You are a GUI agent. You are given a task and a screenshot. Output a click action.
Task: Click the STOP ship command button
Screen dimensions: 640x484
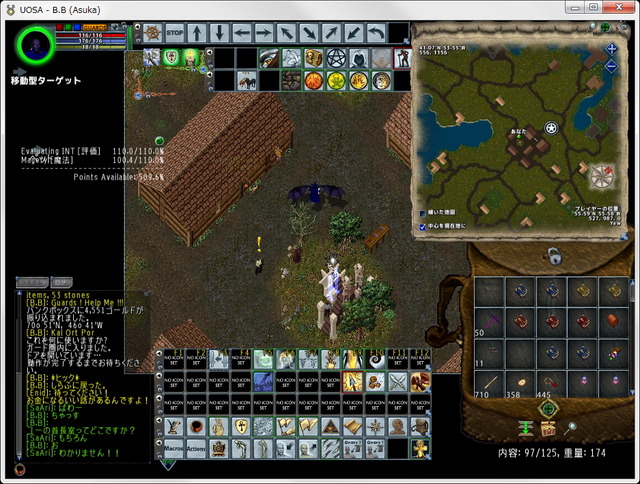click(175, 33)
